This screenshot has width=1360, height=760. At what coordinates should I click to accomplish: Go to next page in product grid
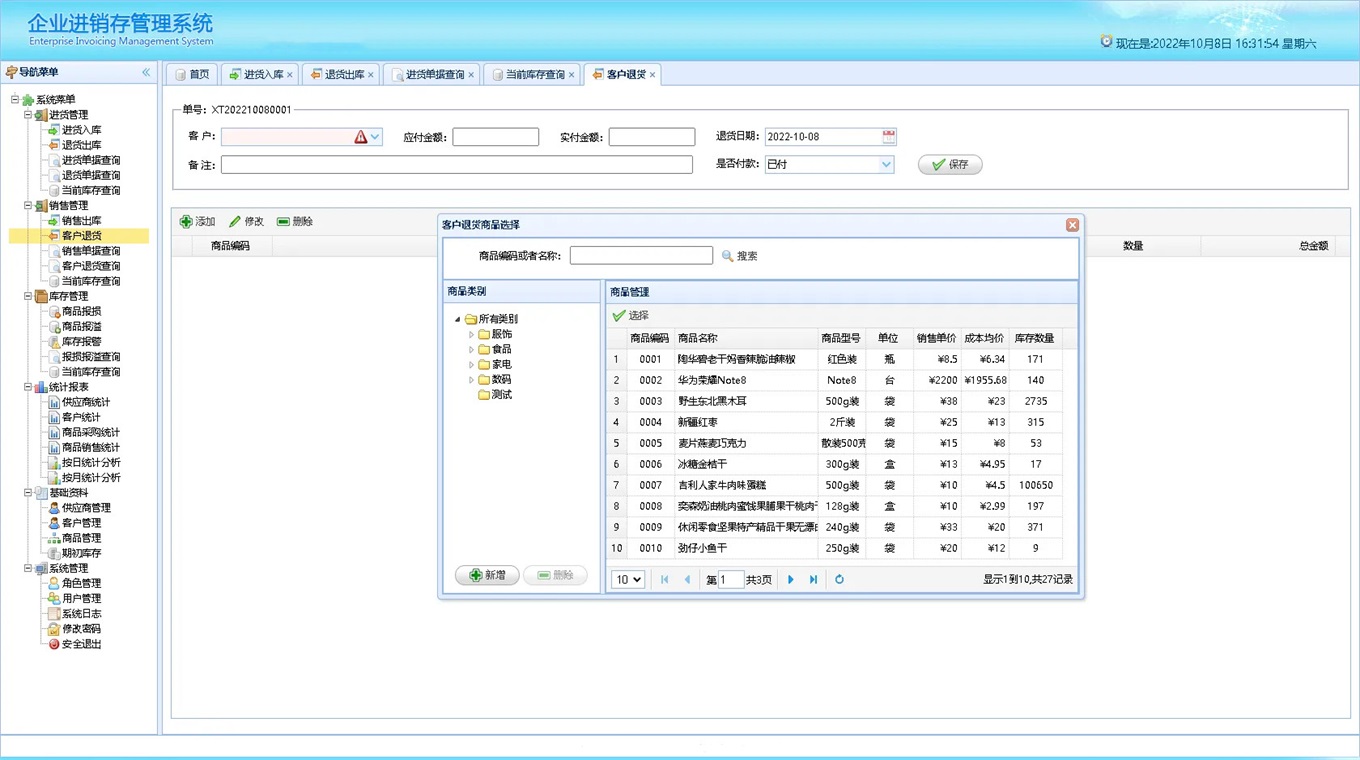point(791,579)
